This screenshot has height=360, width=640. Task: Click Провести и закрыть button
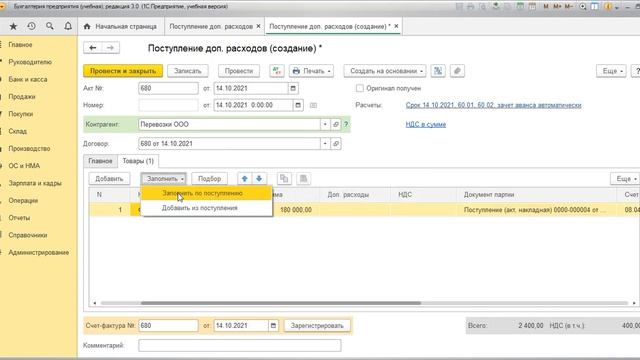[123, 71]
